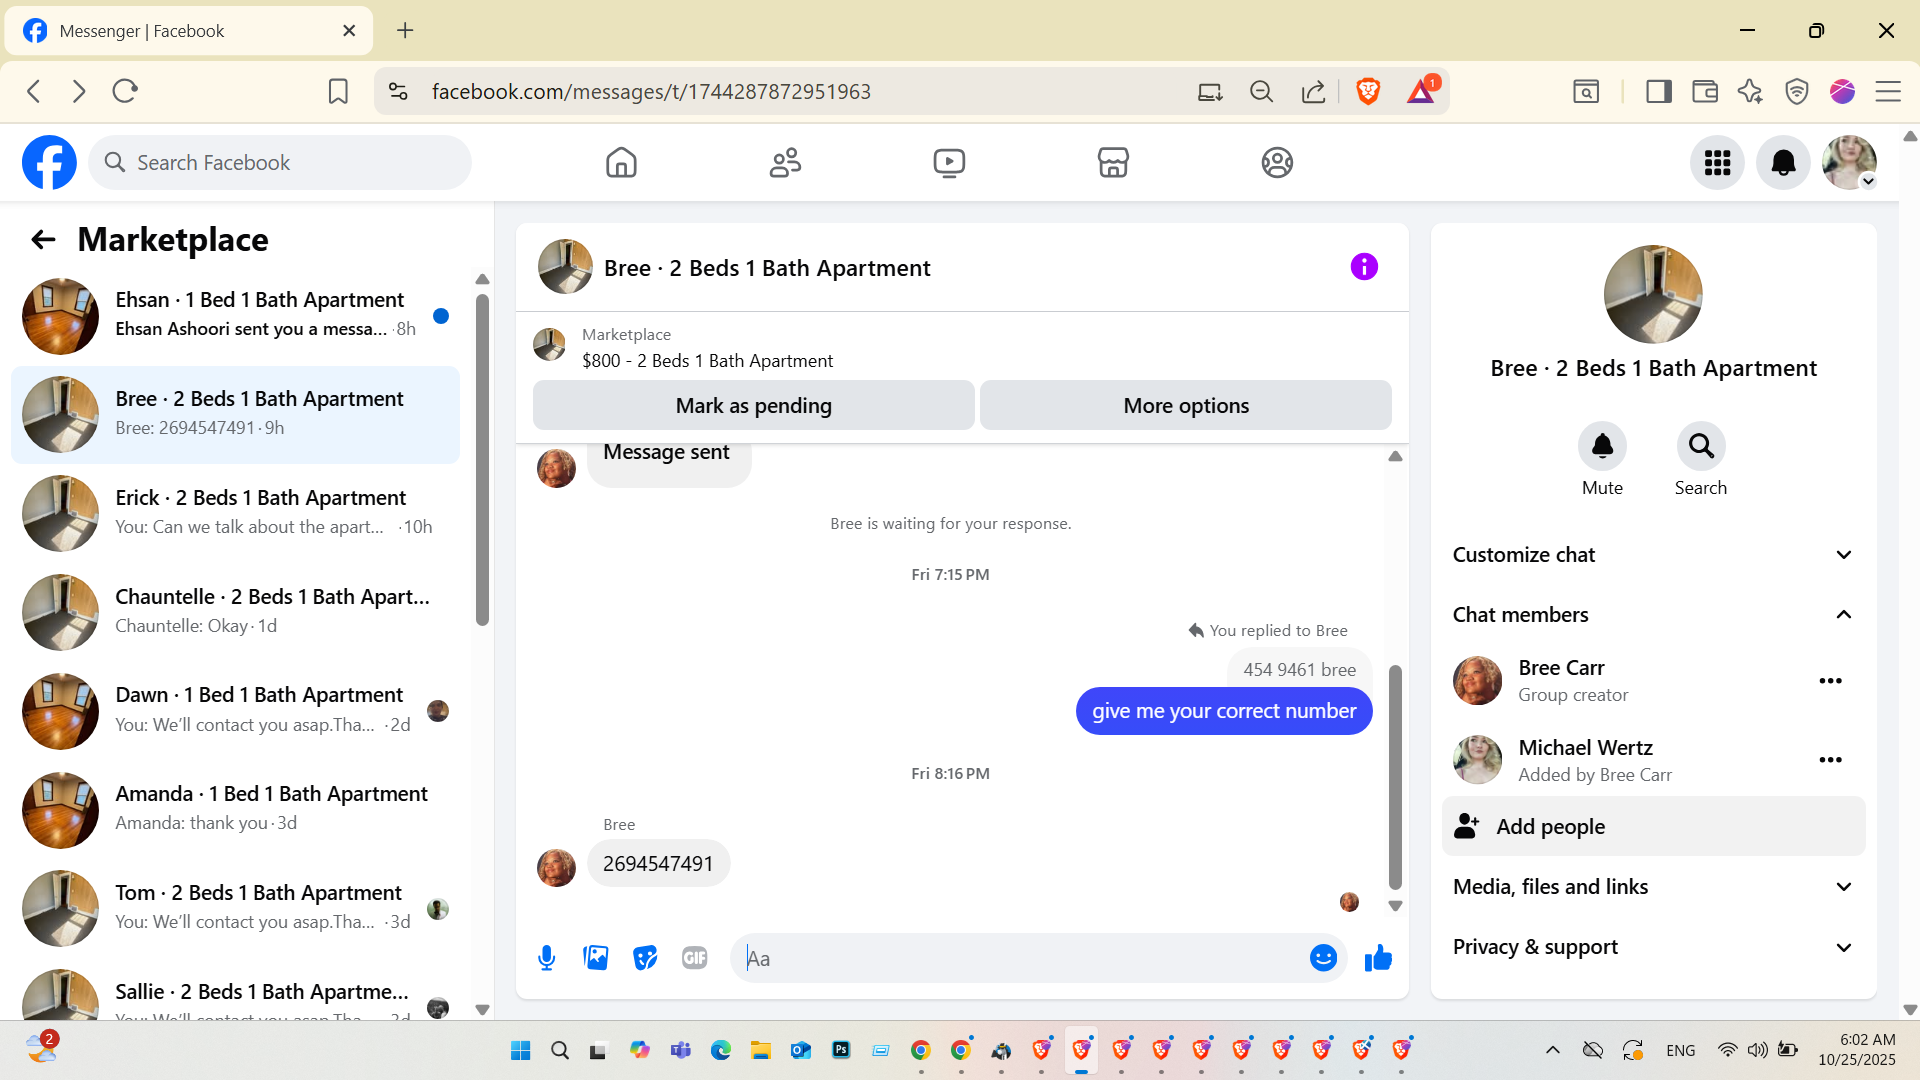Image resolution: width=1920 pixels, height=1080 pixels.
Task: Open Ehsan 1 Bed 1 Bath conversation
Action: [x=236, y=316]
